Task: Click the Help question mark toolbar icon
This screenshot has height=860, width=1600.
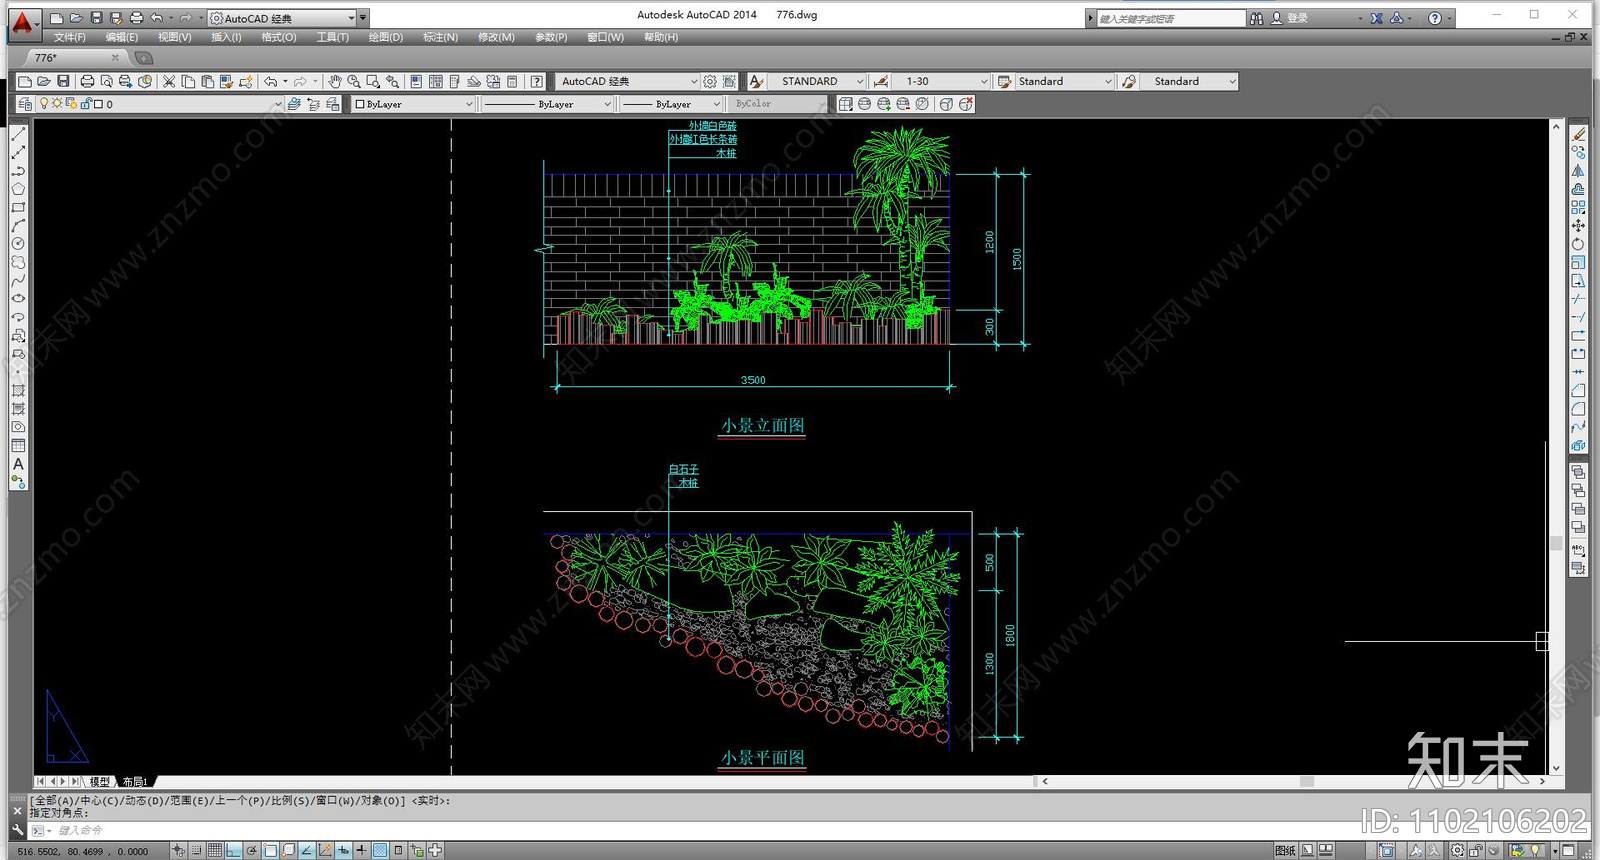Action: (x=537, y=82)
